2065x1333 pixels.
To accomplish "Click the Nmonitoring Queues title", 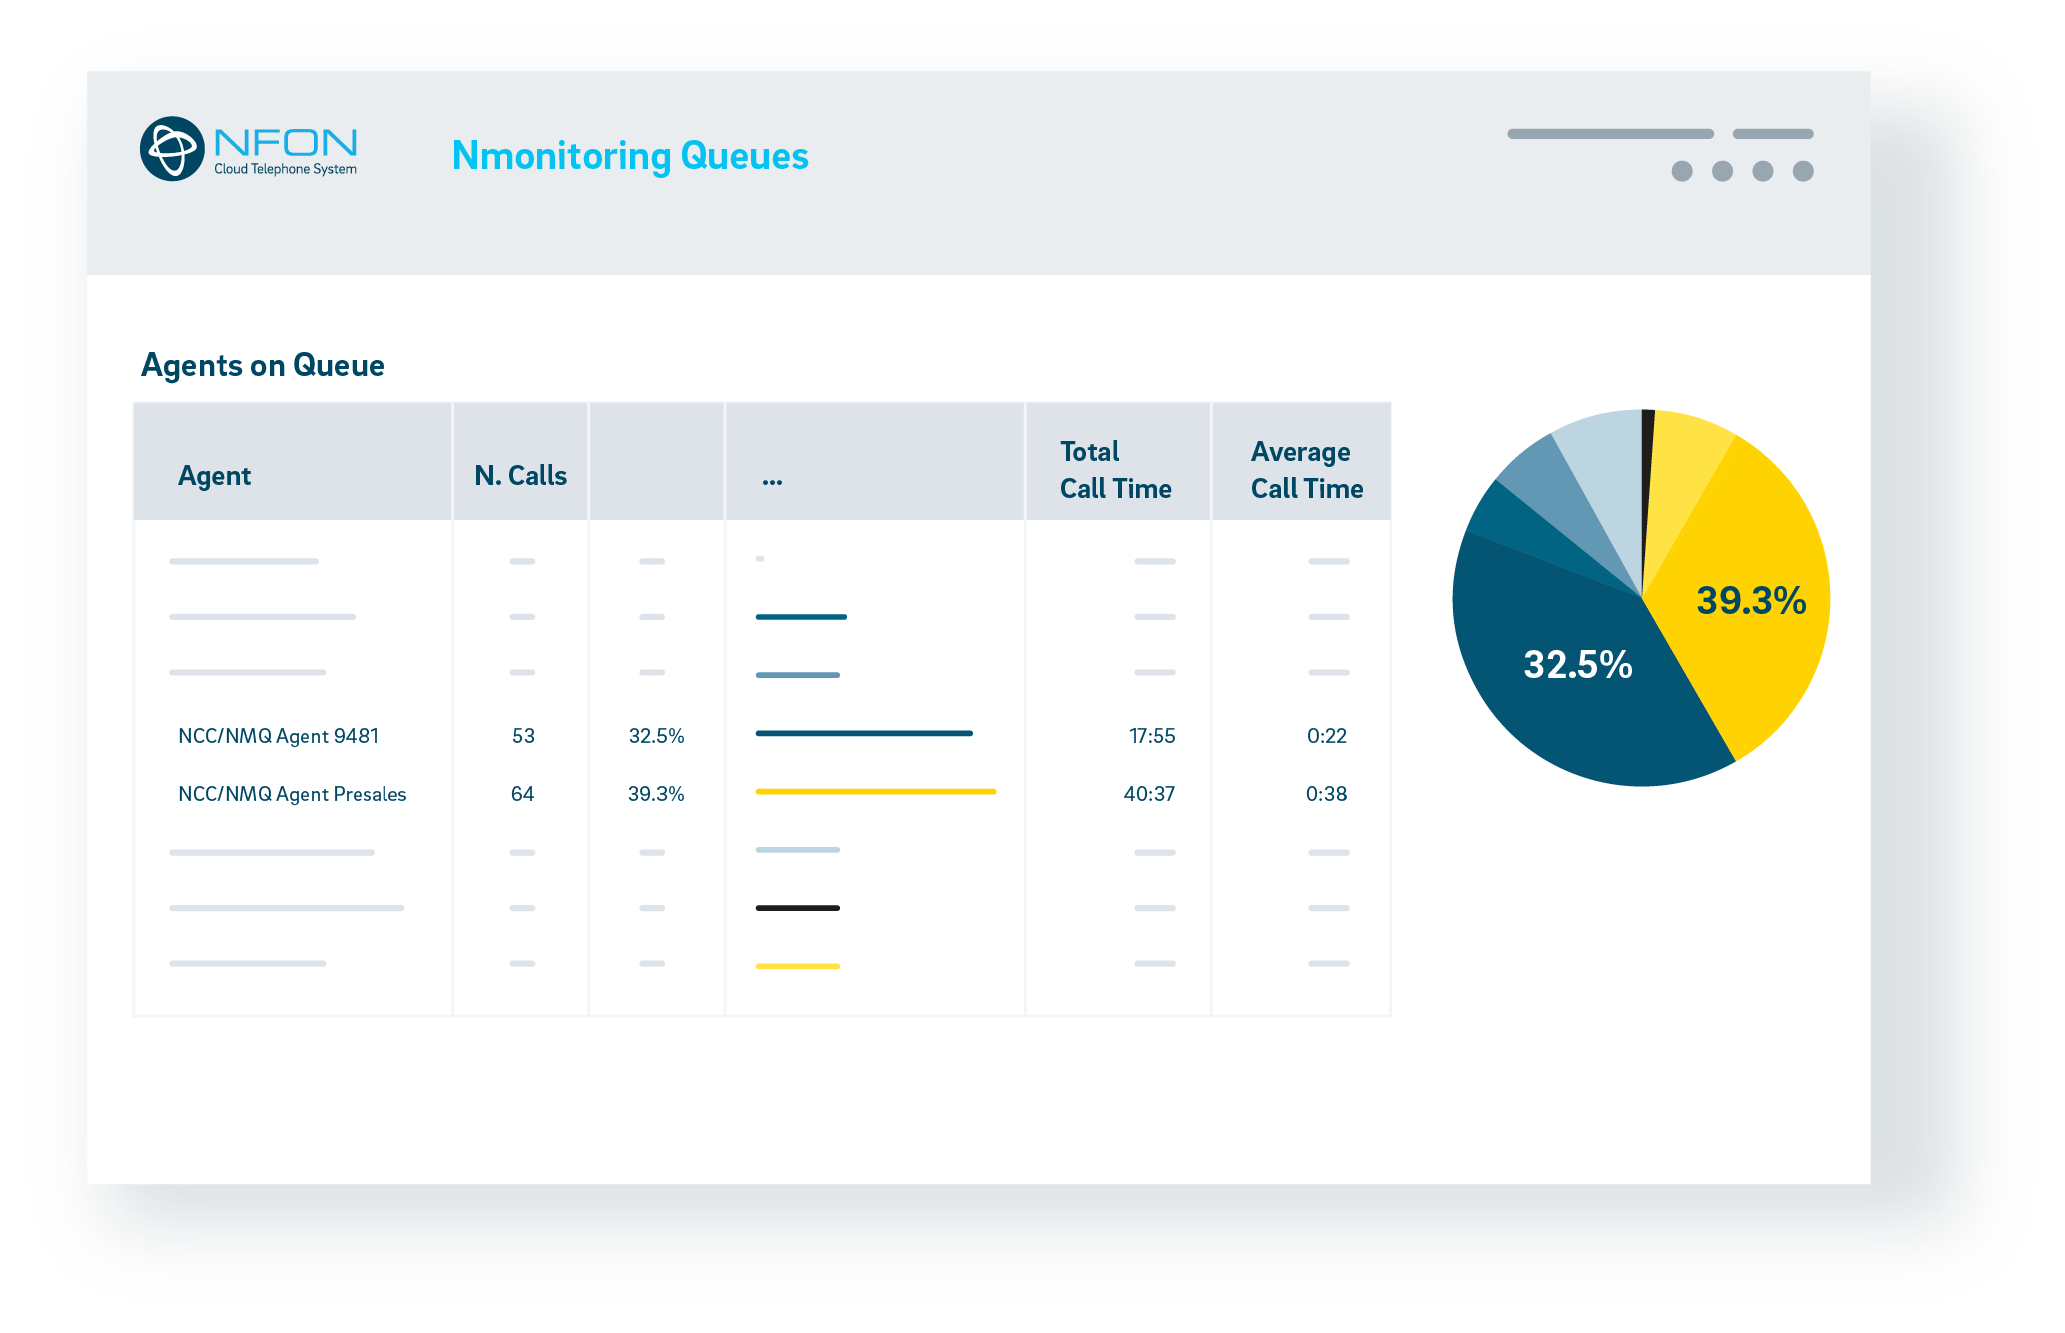I will 629,156.
